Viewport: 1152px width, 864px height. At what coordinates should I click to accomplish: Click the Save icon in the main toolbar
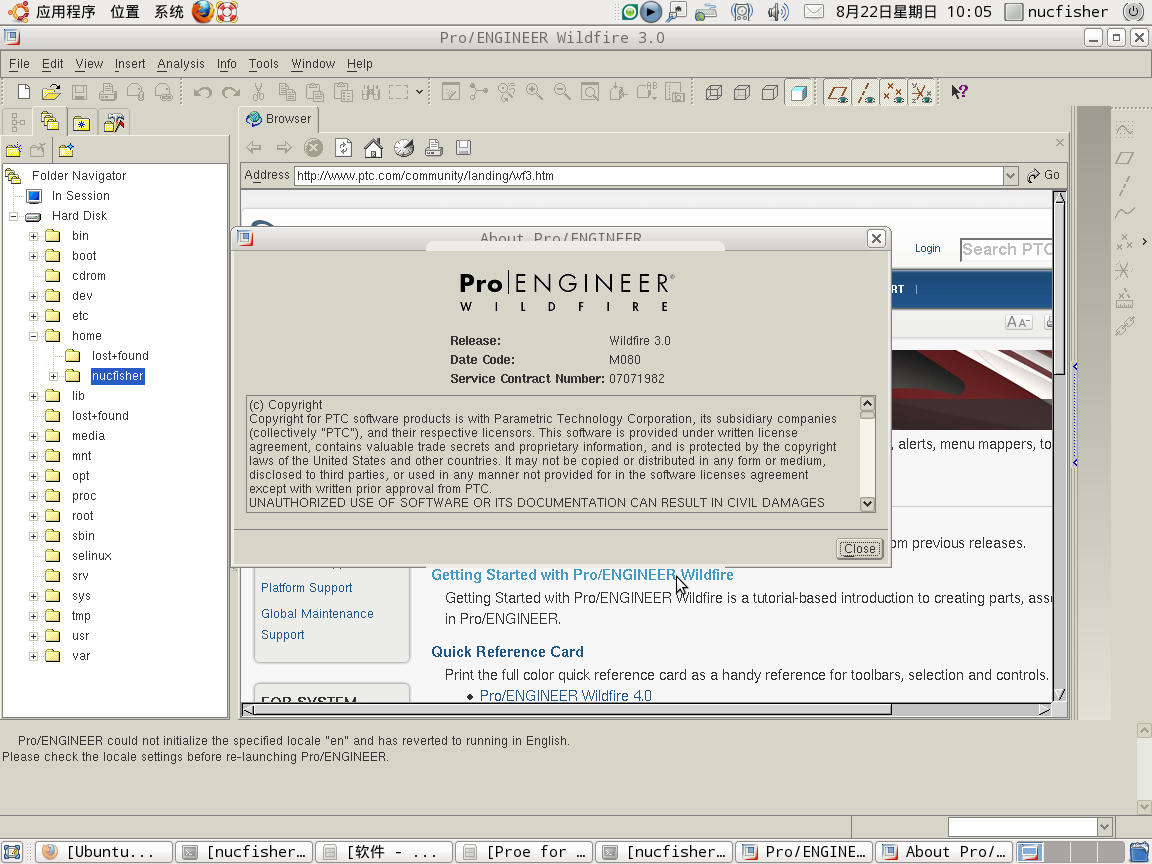tap(79, 92)
